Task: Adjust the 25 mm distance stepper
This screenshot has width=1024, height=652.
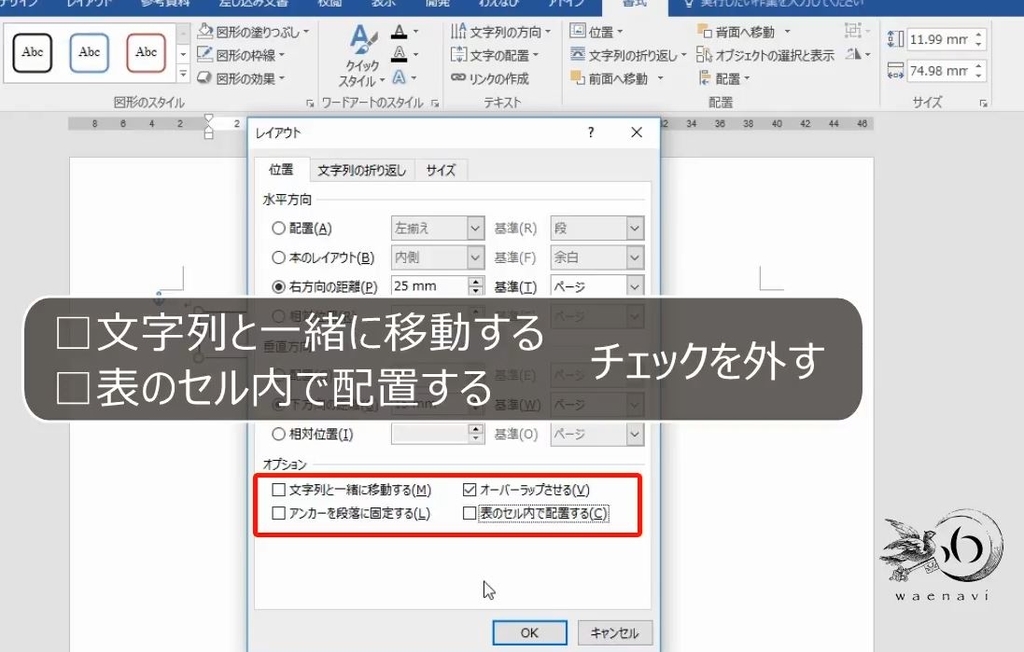Action: click(x=476, y=286)
